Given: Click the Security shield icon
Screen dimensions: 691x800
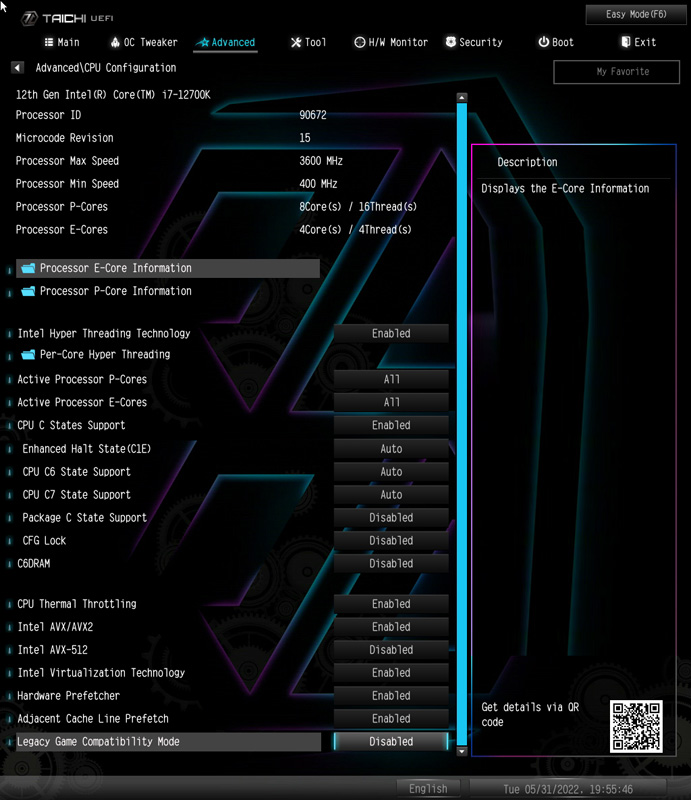Looking at the screenshot, I should click(x=451, y=42).
